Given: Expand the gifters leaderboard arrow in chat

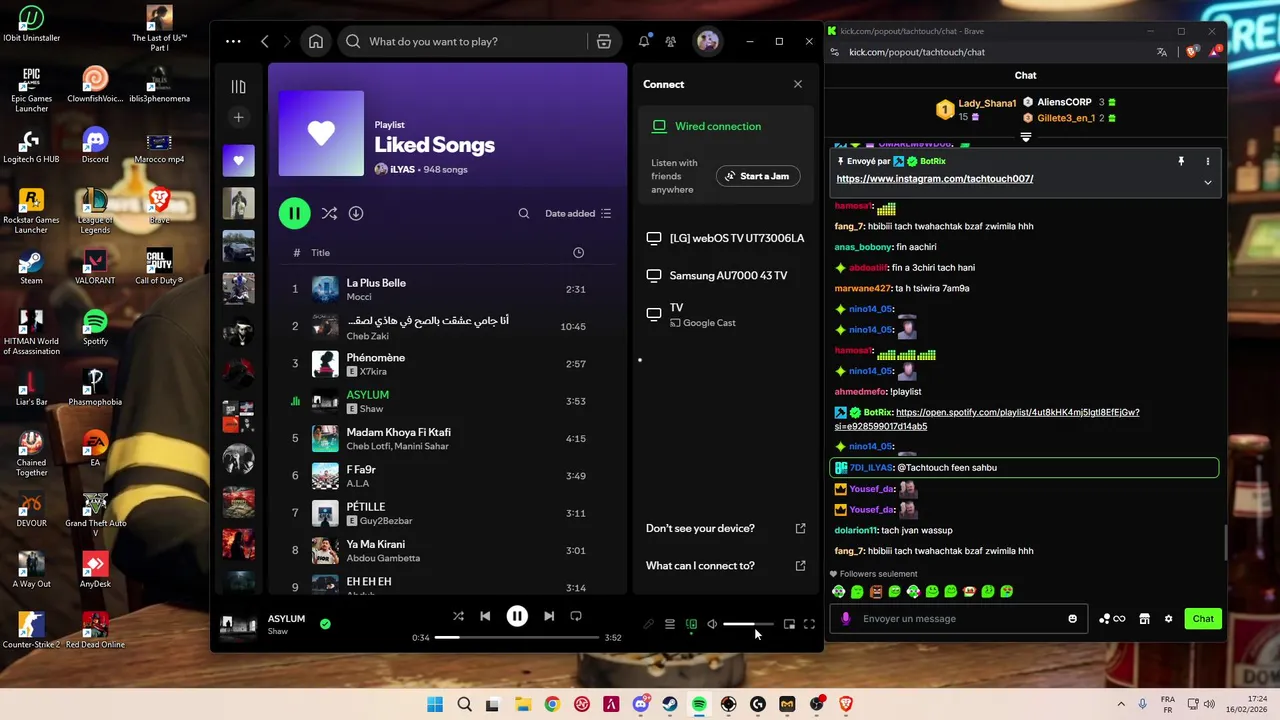Looking at the screenshot, I should [1026, 137].
